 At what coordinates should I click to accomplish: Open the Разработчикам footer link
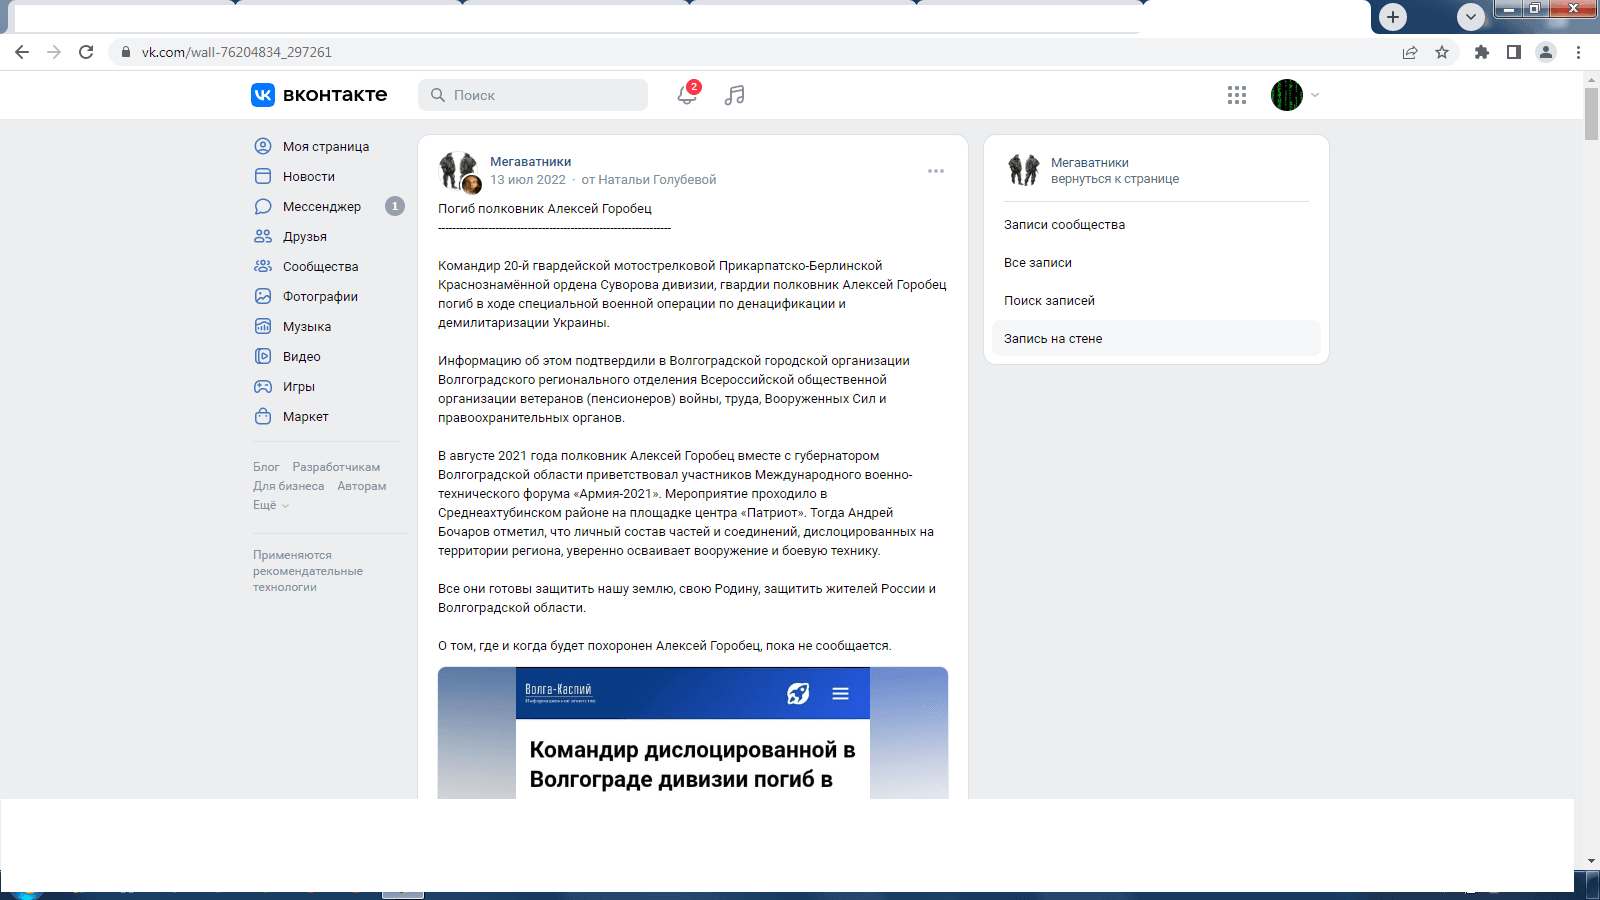[x=336, y=467]
